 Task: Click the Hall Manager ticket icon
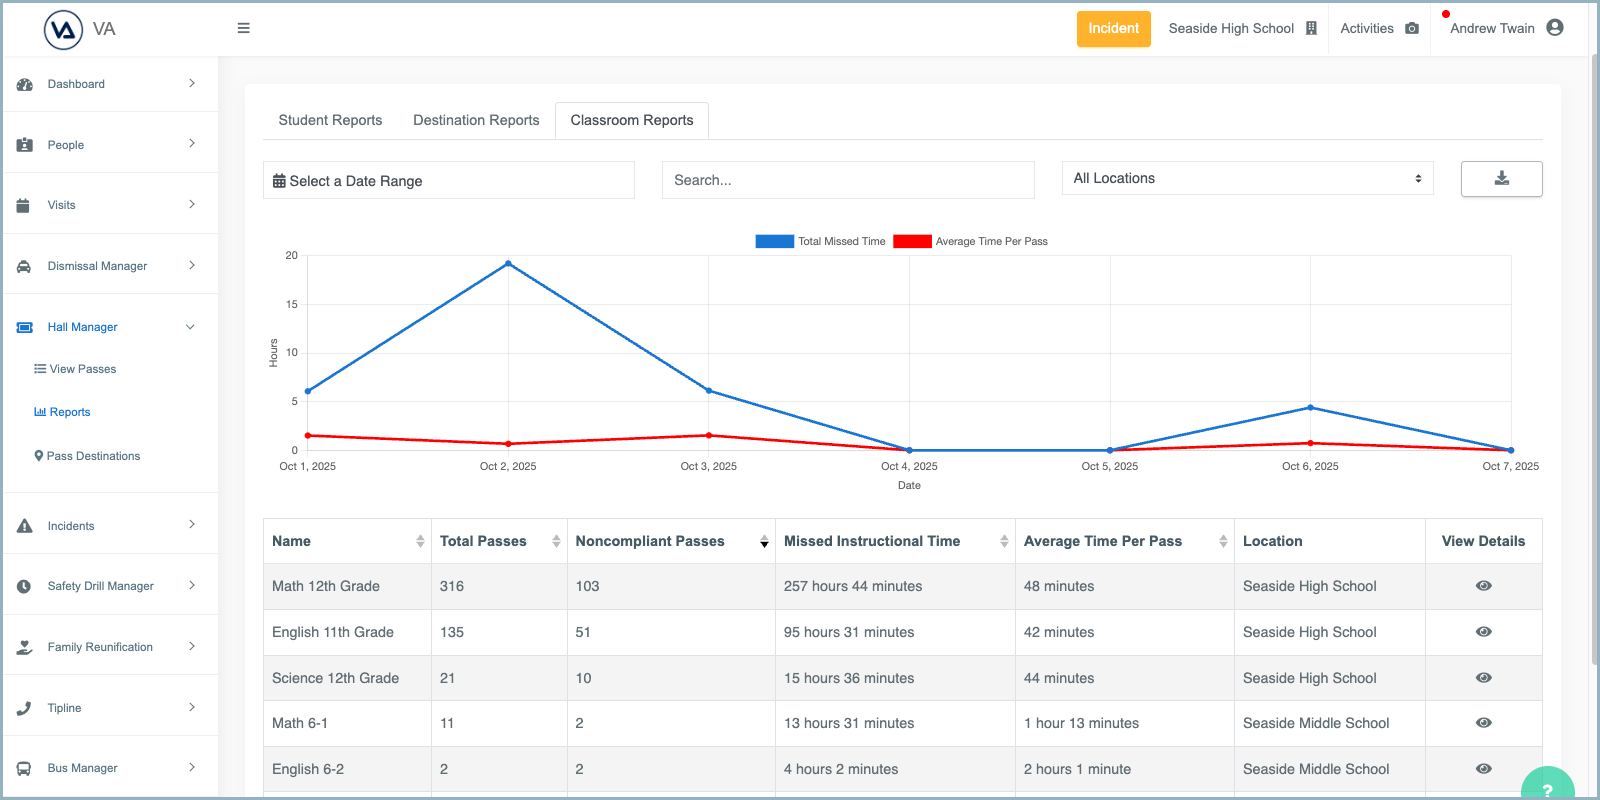point(25,327)
